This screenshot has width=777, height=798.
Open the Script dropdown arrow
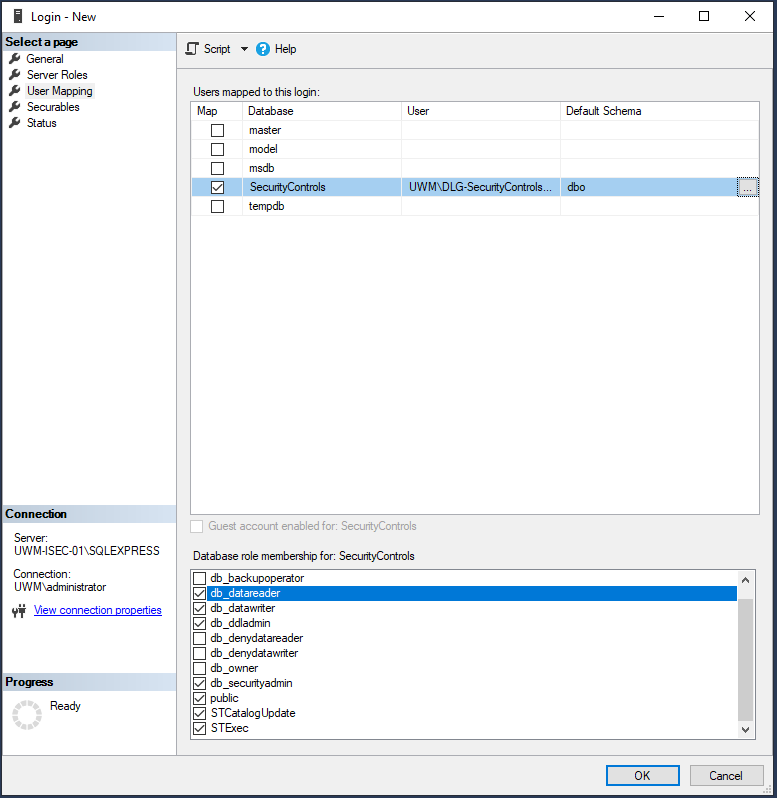(x=244, y=49)
